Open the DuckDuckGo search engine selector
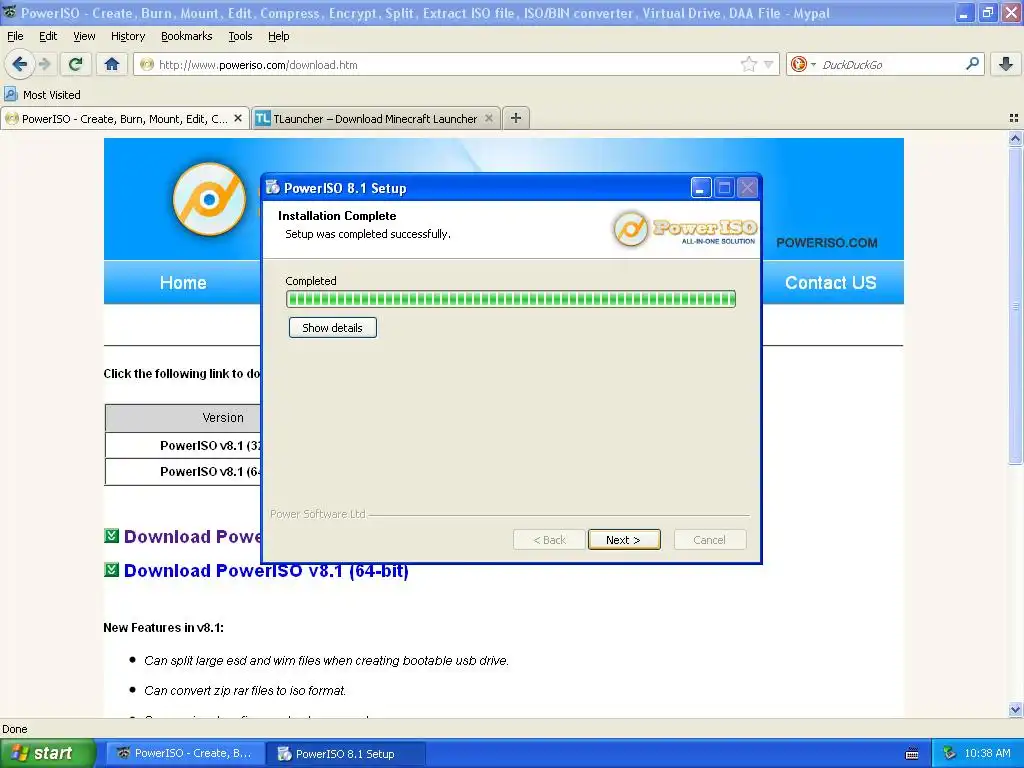Screen dimensions: 1024x768 click(803, 64)
